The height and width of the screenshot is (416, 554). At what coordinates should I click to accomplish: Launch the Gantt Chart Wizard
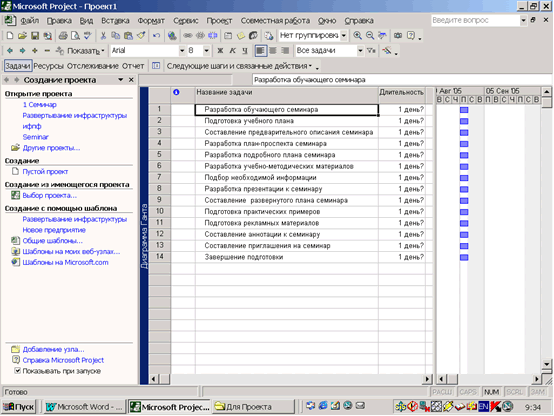tap(387, 51)
